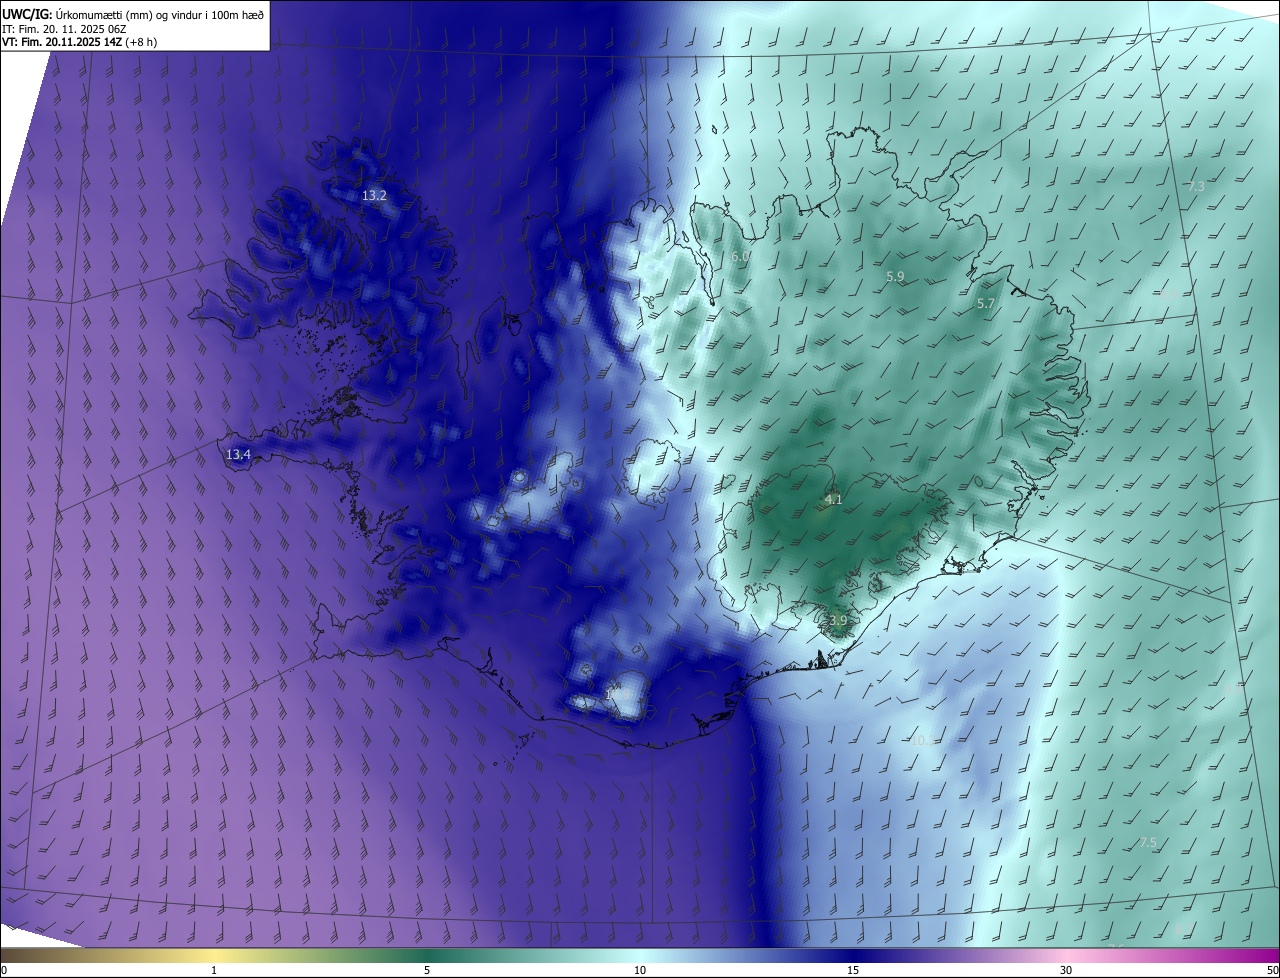
Task: Click the colorbar tick label 50
Action: tap(1272, 970)
